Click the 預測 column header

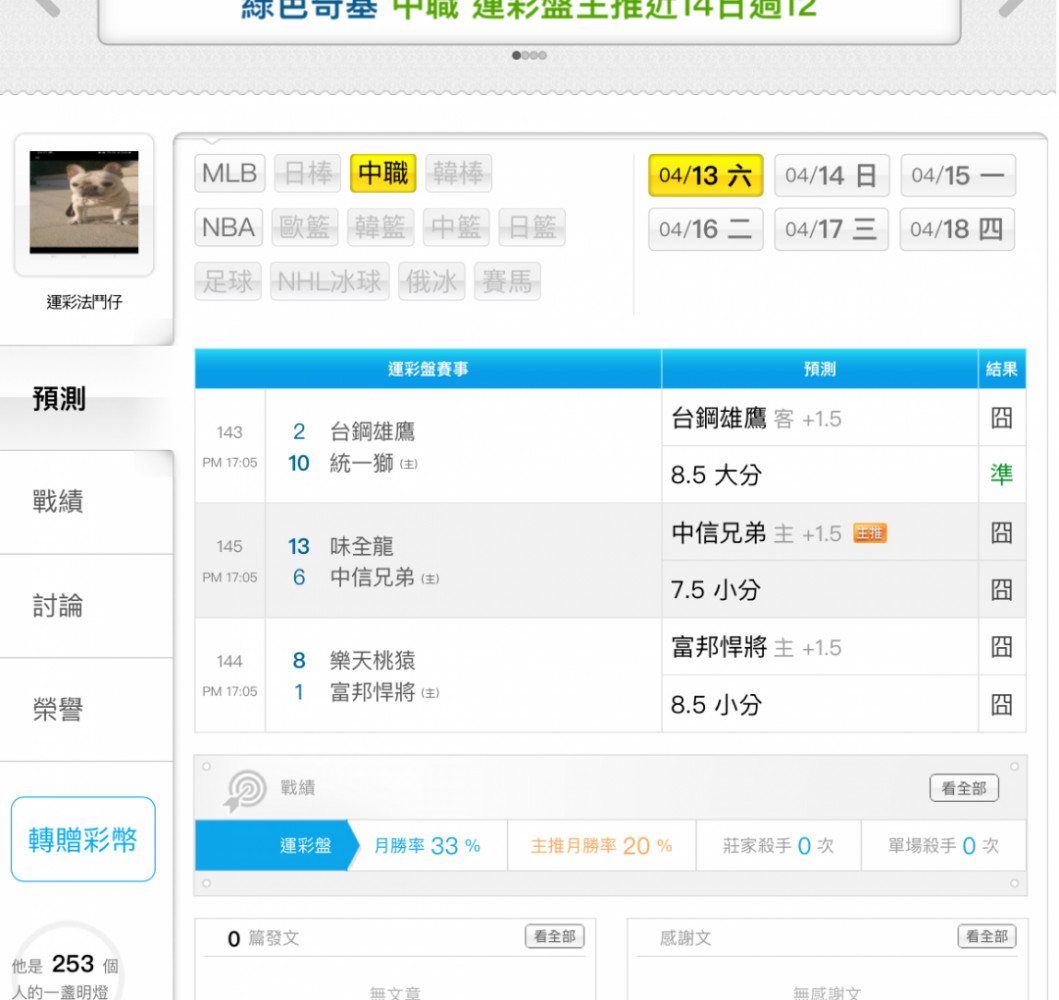click(820, 369)
